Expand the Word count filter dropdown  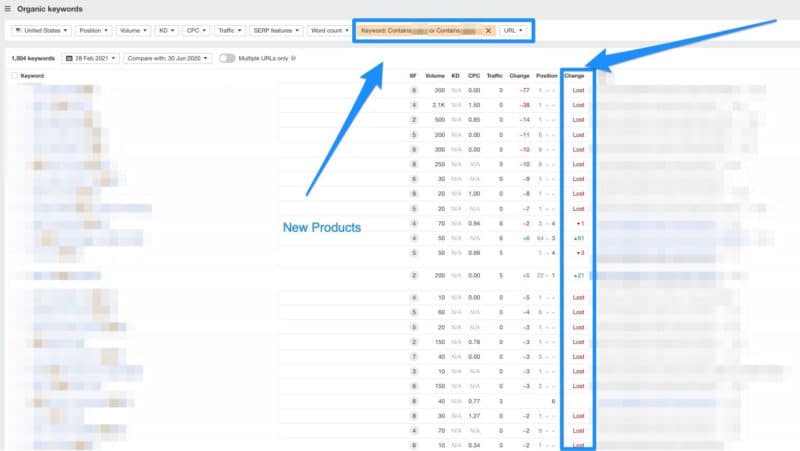[x=330, y=31]
